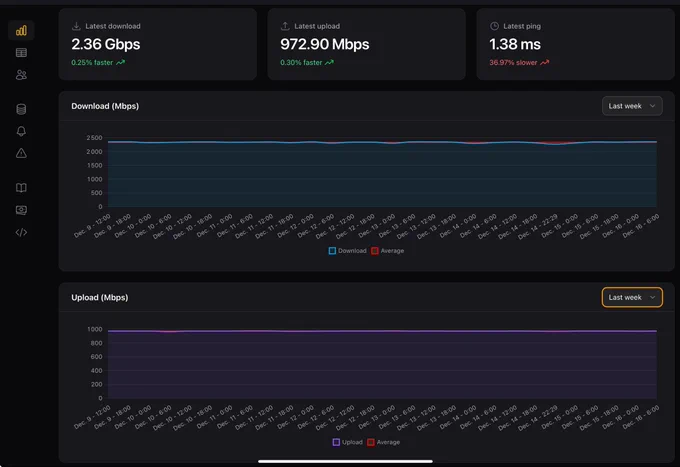
Task: Select the 2.36 Gbps download value
Action: click(x=106, y=44)
